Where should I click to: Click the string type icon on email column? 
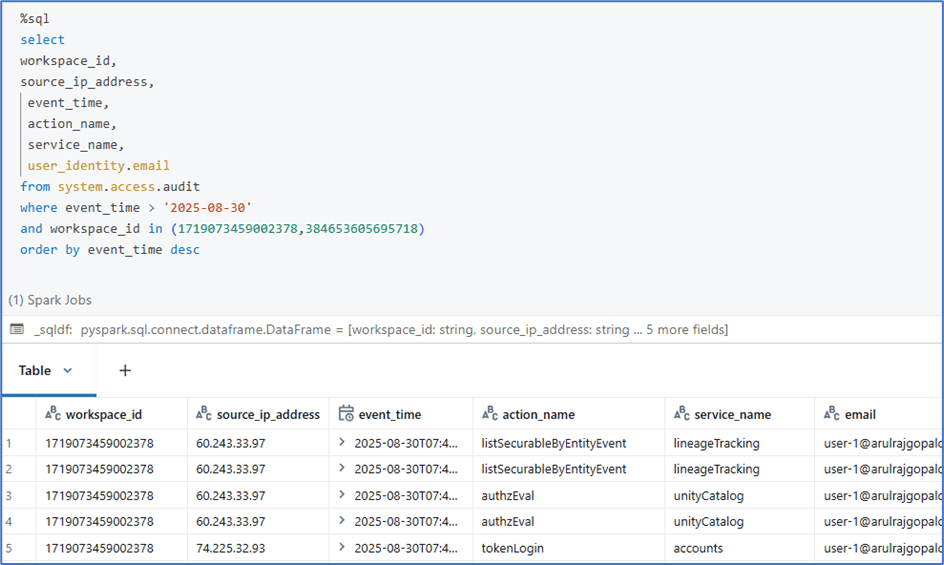pos(832,414)
